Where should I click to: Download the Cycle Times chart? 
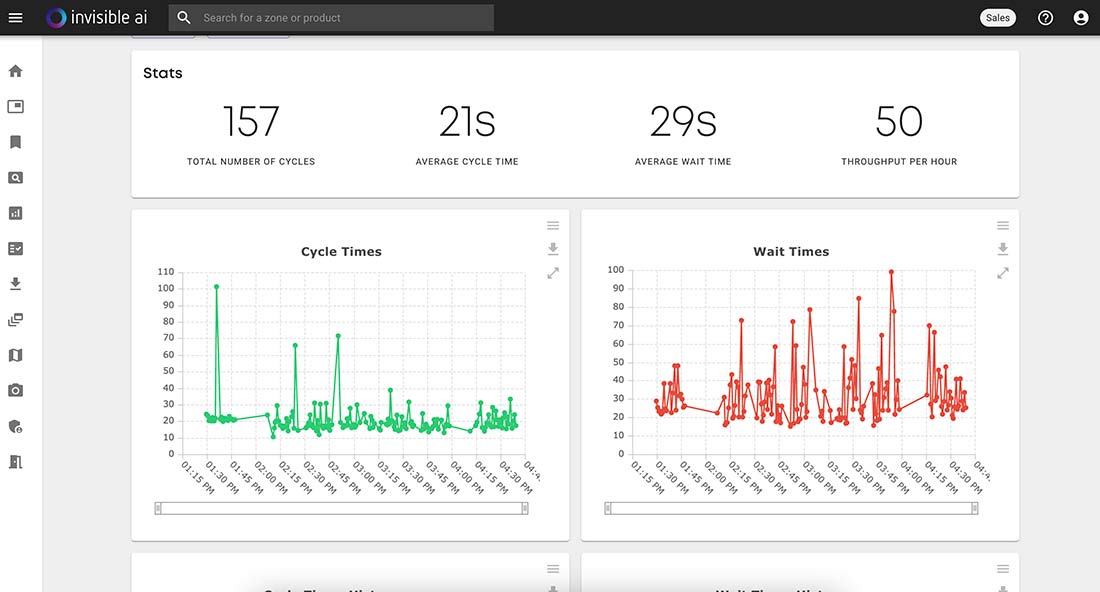pos(553,248)
